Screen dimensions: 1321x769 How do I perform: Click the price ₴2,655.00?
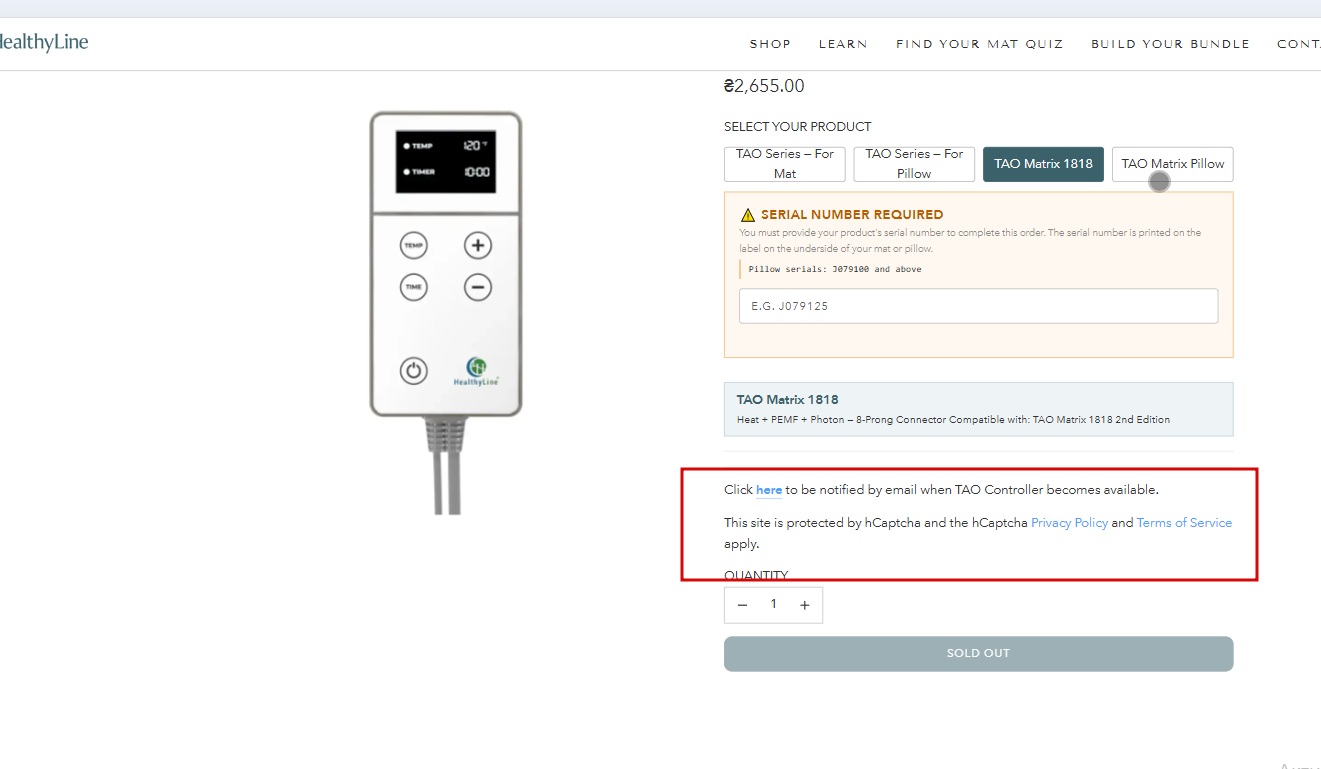[x=764, y=86]
